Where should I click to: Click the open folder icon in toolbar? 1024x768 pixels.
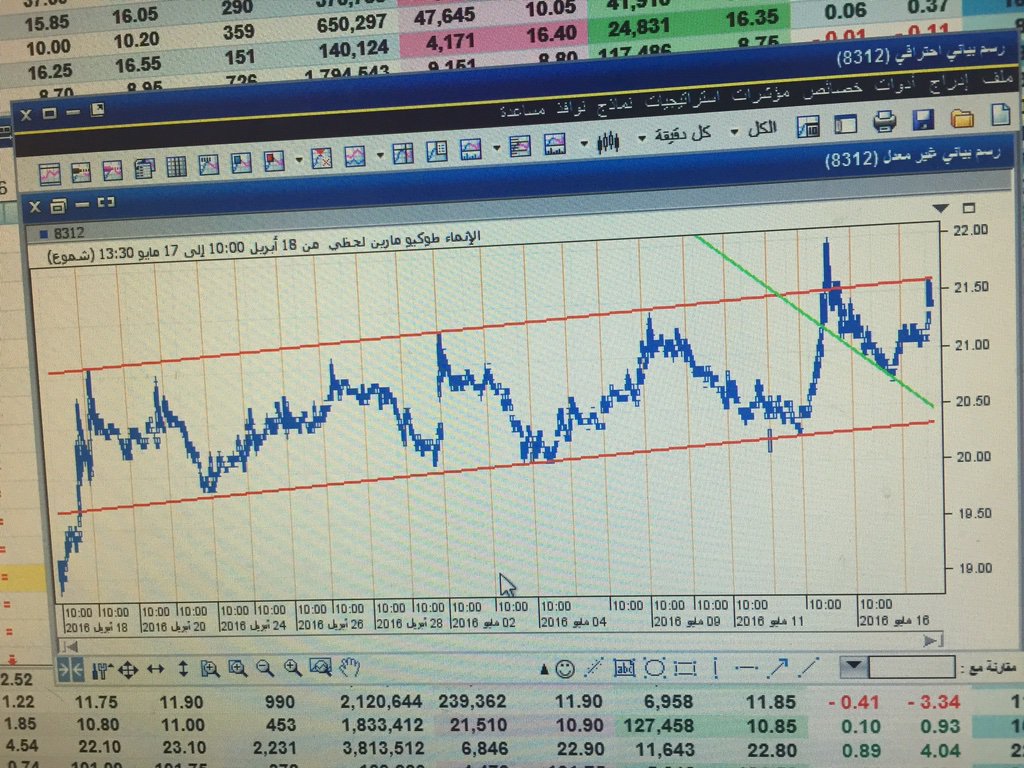tap(962, 118)
